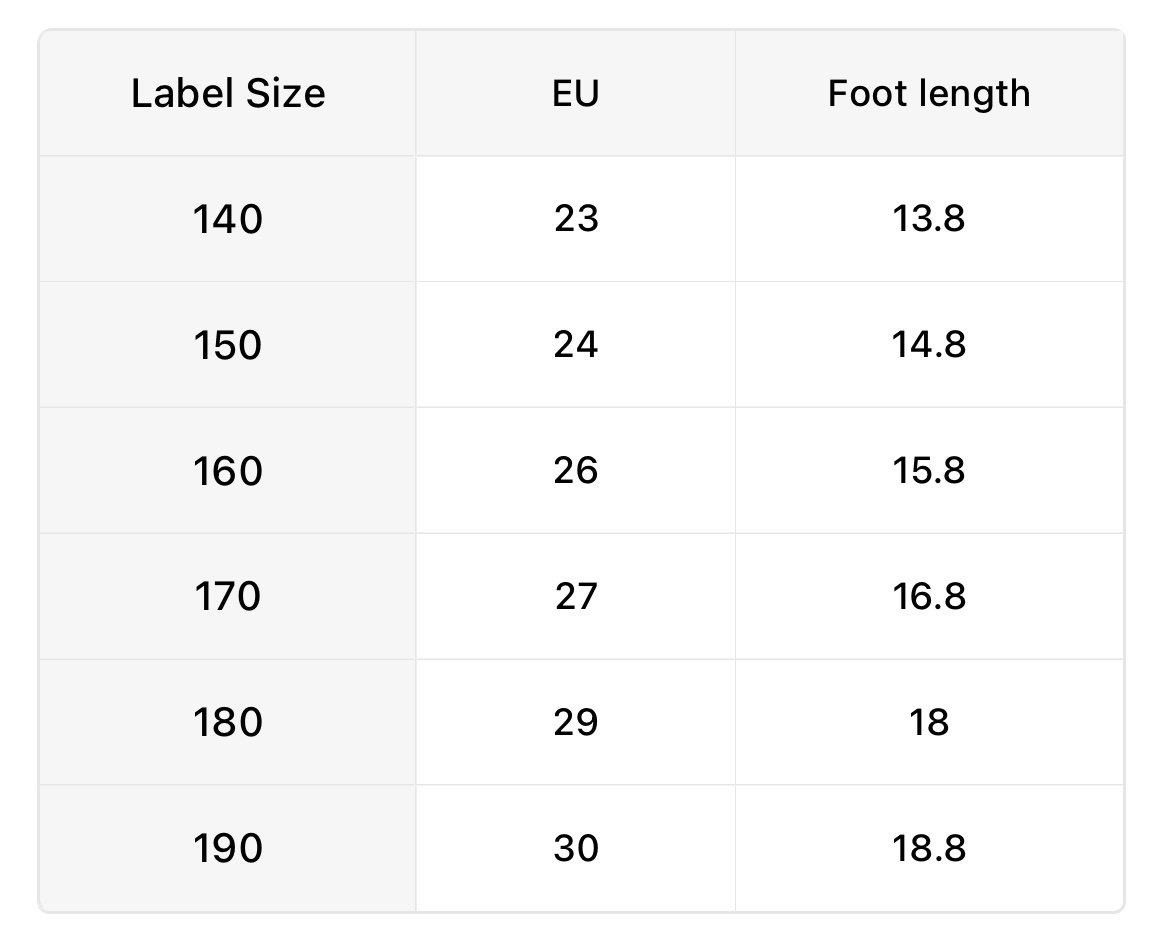
Task: Select label size 140 cell
Action: tap(228, 219)
